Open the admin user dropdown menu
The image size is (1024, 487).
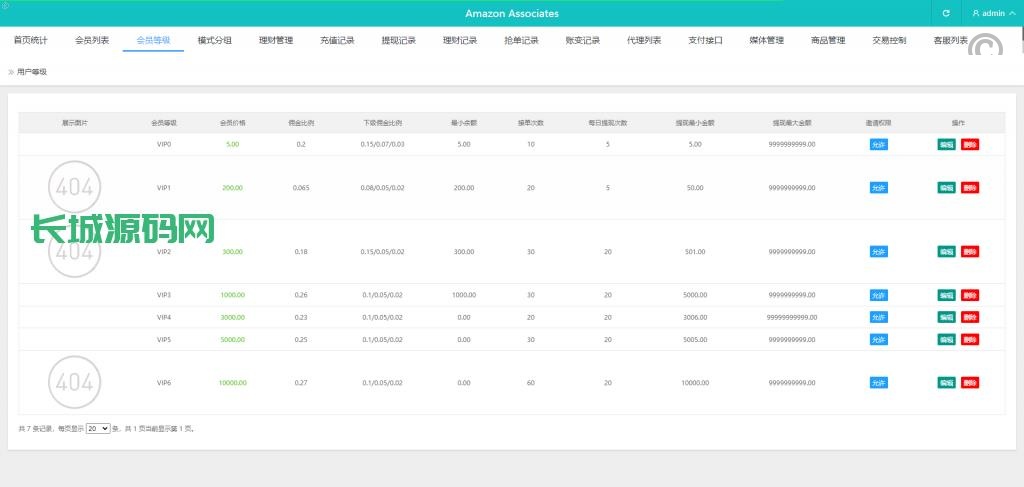point(993,14)
